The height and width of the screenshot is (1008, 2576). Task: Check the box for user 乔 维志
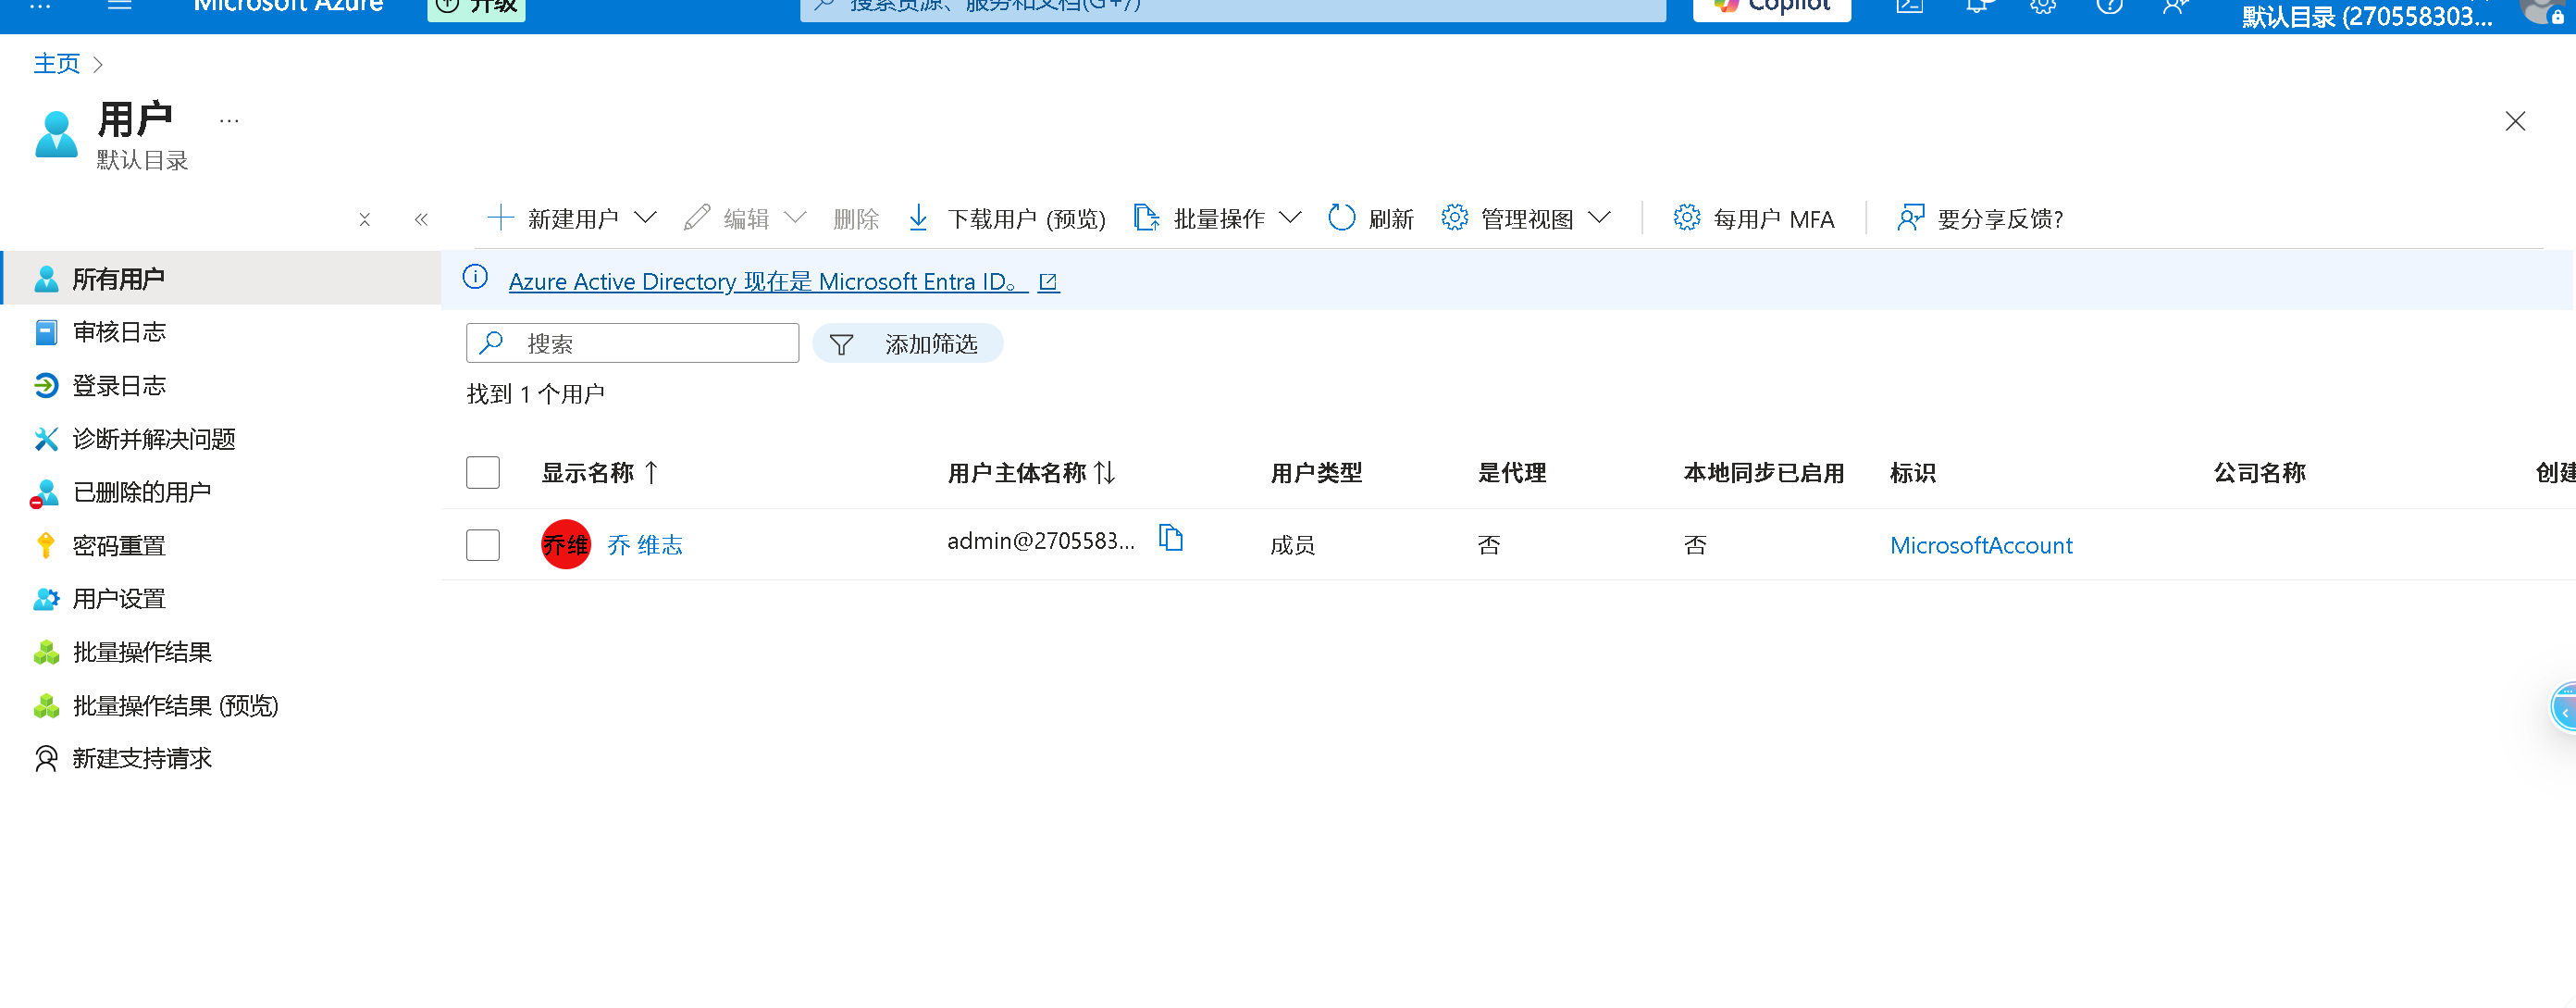click(483, 545)
